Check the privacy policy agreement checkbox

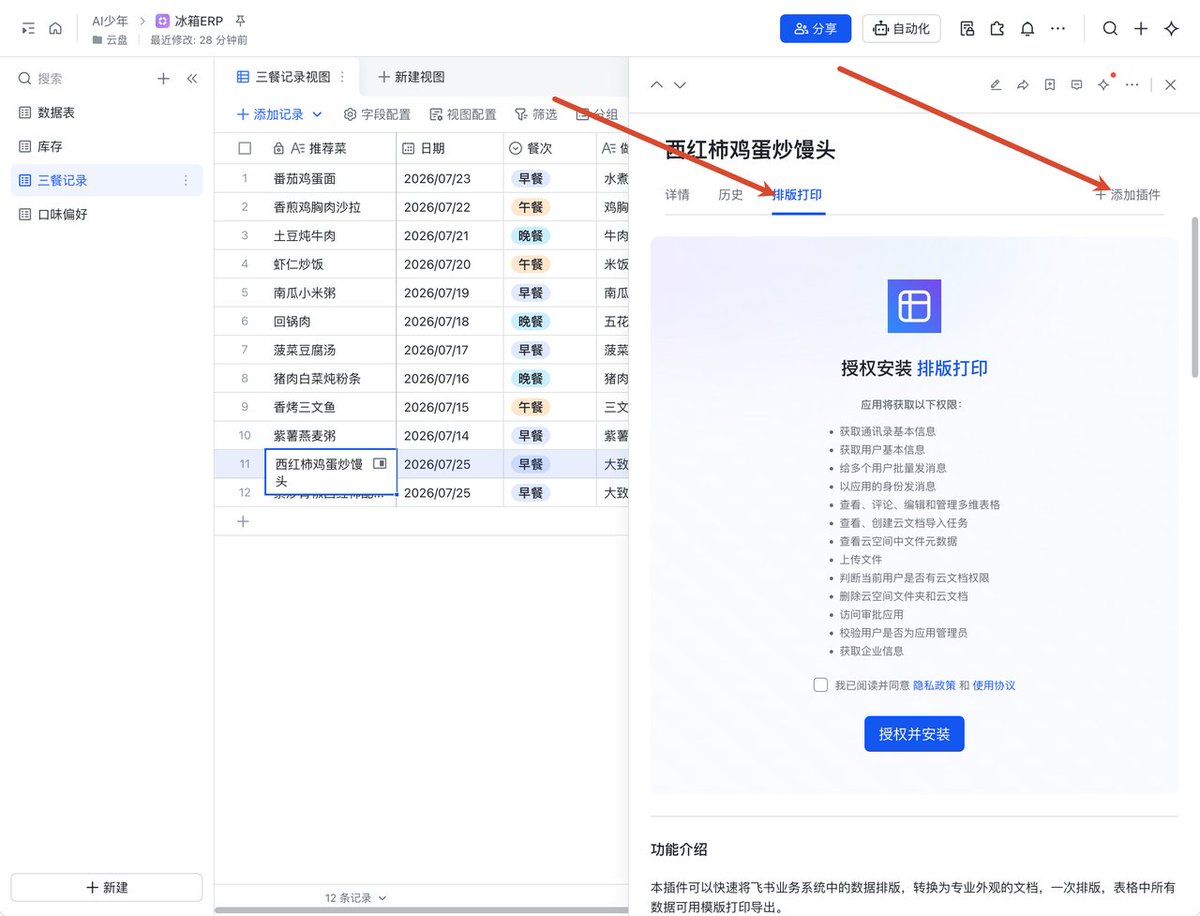tap(821, 685)
